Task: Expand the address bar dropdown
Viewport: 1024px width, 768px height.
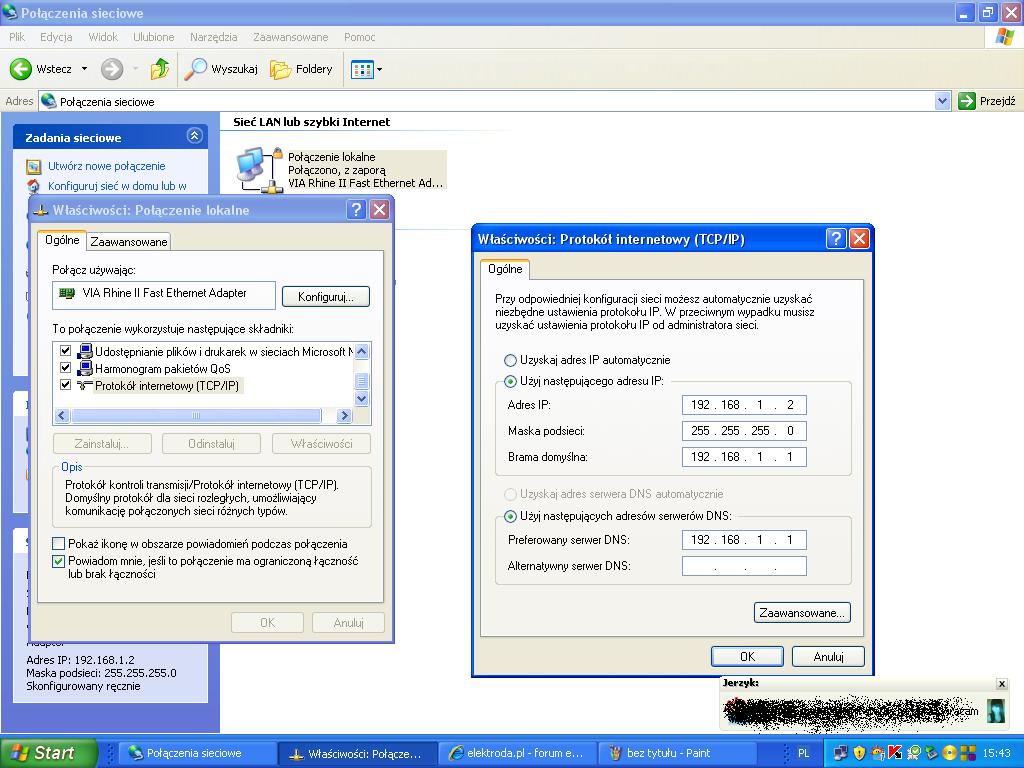Action: 942,101
